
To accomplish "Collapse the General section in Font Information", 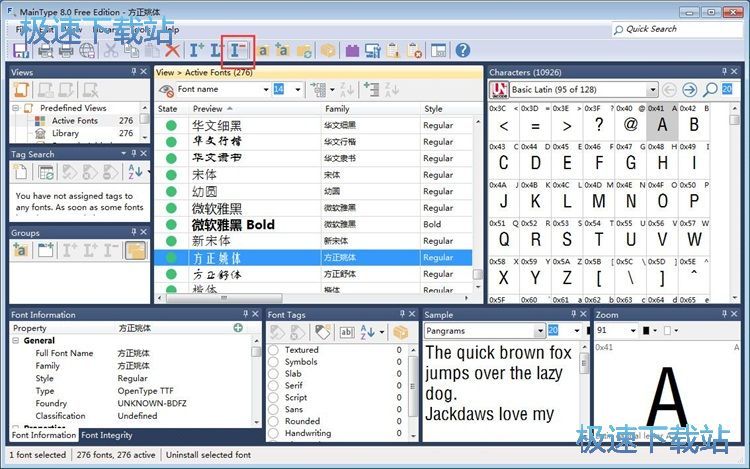I will click(x=16, y=340).
